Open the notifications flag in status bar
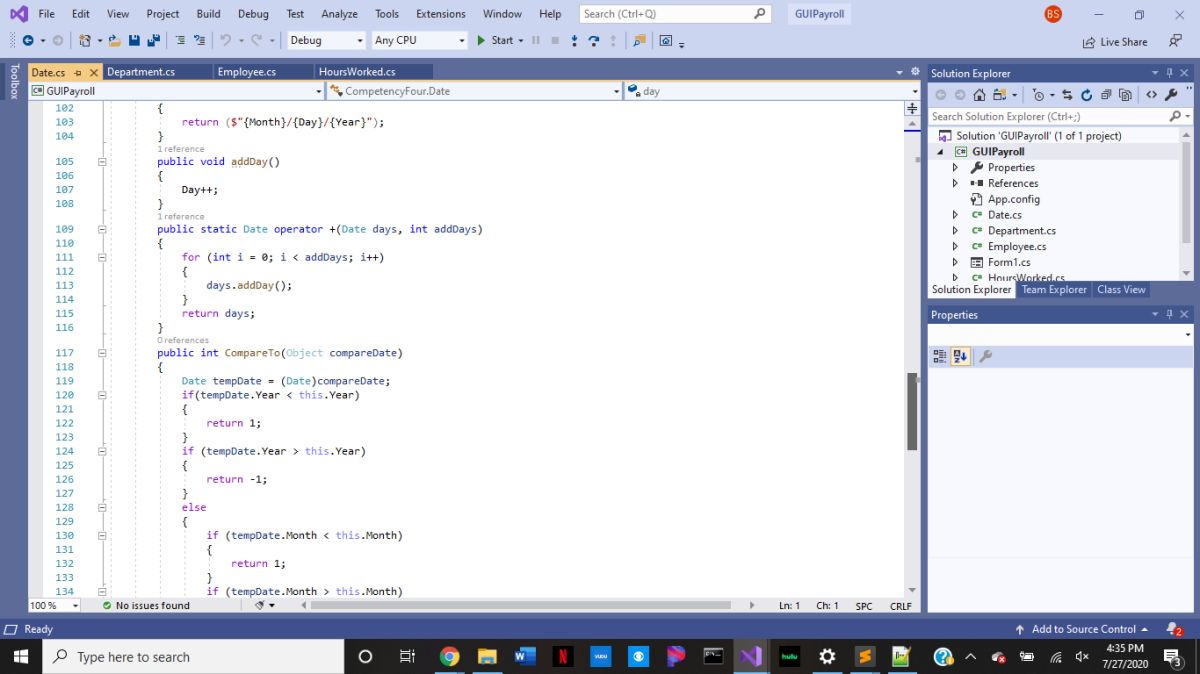The image size is (1200, 674). coord(1174,629)
